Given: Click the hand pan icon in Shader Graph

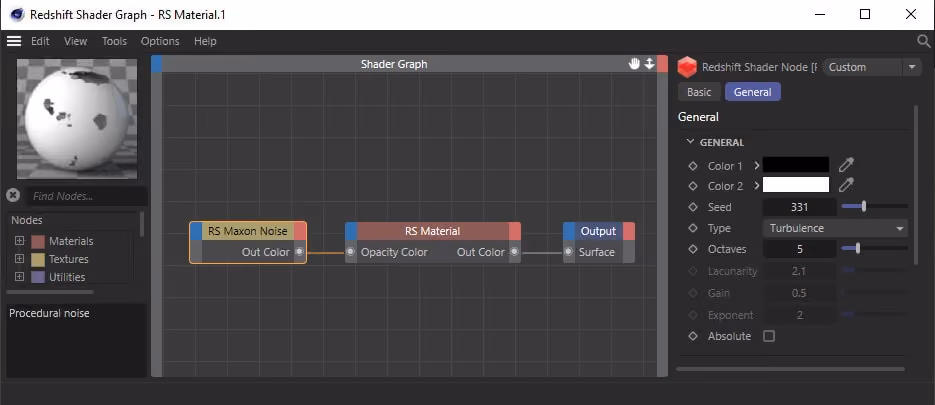Looking at the screenshot, I should click(634, 64).
